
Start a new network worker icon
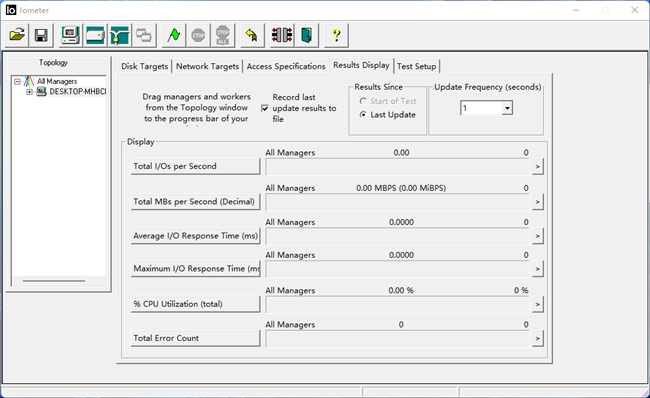119,35
